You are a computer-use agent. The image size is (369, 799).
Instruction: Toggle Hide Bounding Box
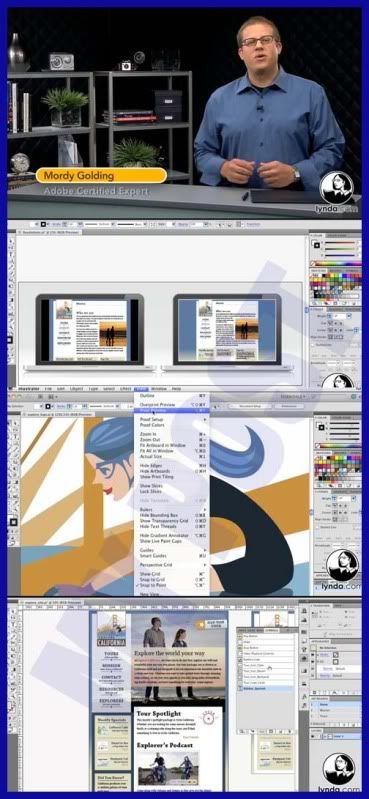pos(172,516)
